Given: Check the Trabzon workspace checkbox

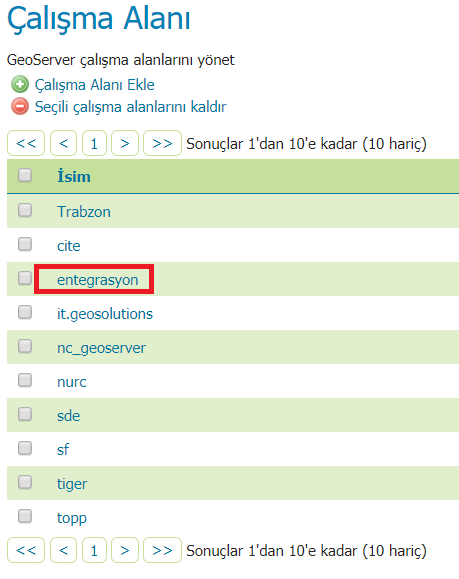Looking at the screenshot, I should click(25, 210).
